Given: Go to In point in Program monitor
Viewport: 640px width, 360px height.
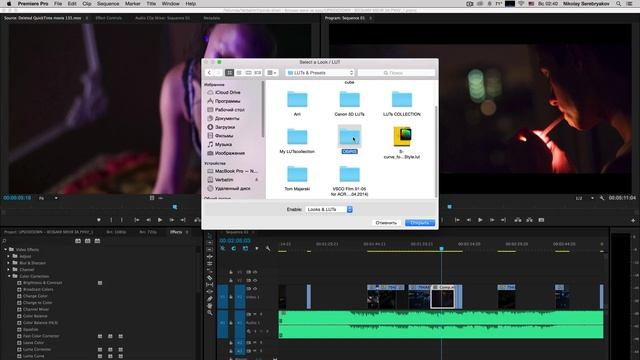Looking at the screenshot, I should pyautogui.click(x=457, y=220).
